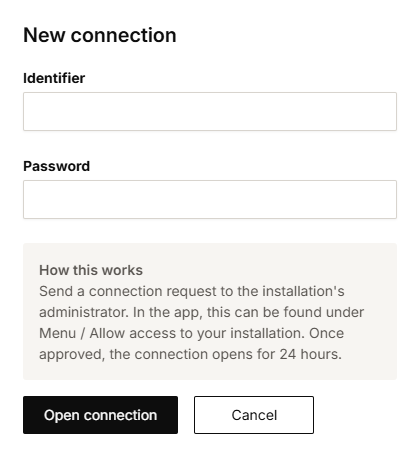Click the How this works title

pos(91,270)
